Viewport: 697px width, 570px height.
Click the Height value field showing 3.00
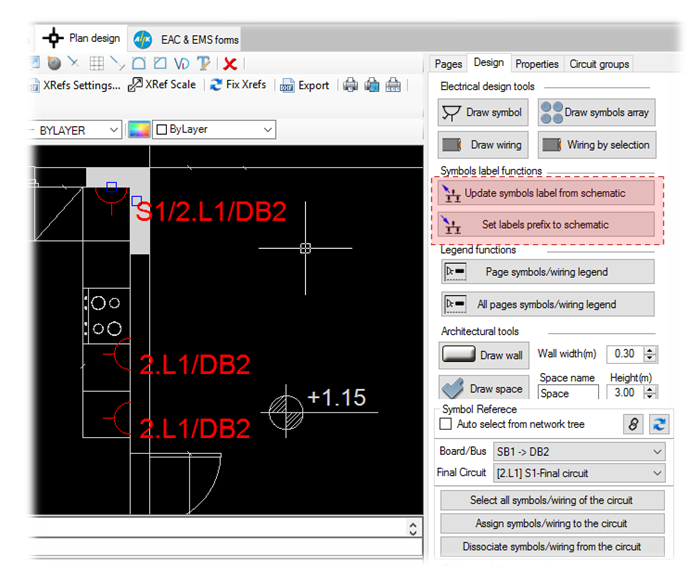pyautogui.click(x=625, y=393)
